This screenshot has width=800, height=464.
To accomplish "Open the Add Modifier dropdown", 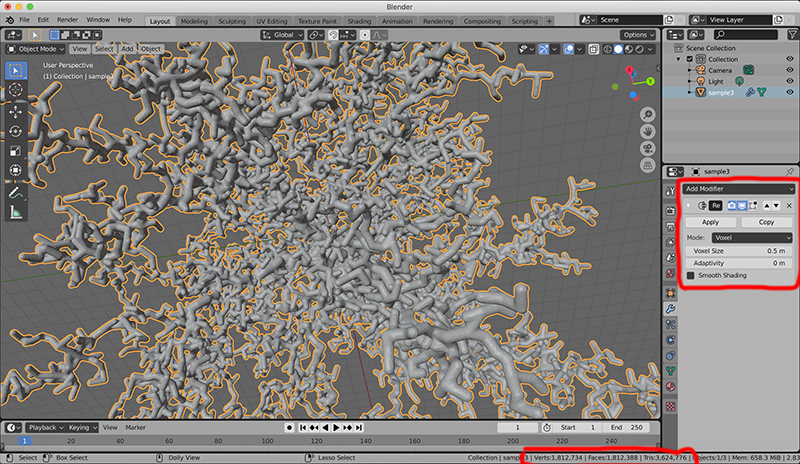I will [739, 188].
